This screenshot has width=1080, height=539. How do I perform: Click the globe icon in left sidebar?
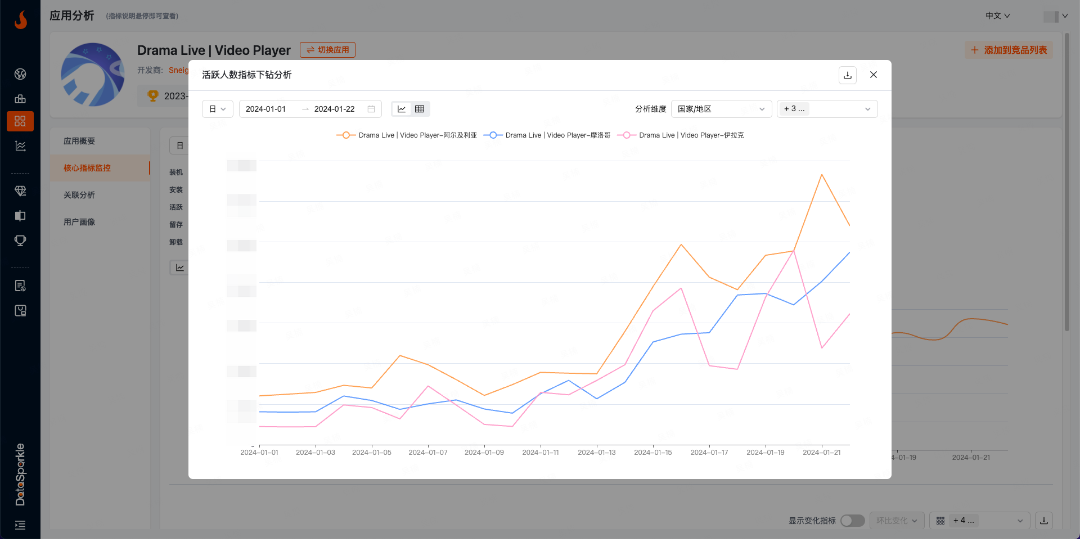point(20,74)
